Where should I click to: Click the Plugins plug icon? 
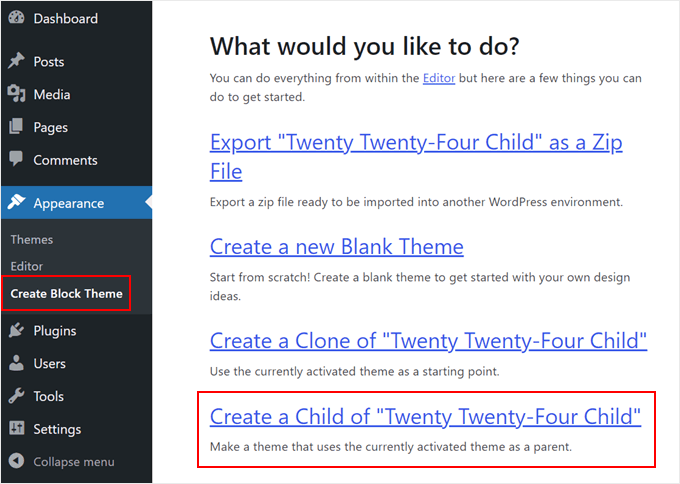[x=16, y=331]
